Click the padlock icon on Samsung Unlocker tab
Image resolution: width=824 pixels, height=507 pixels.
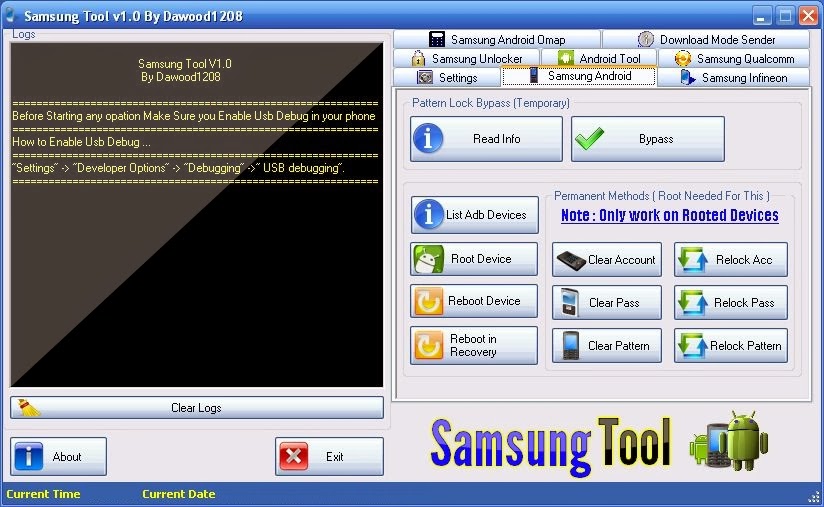418,58
